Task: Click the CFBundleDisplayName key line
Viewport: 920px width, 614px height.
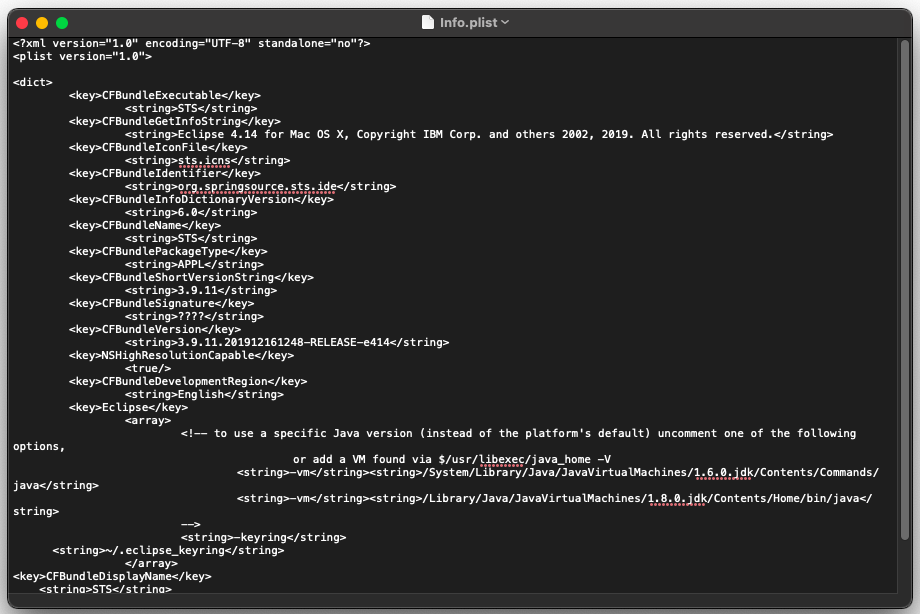Action: pyautogui.click(x=112, y=576)
